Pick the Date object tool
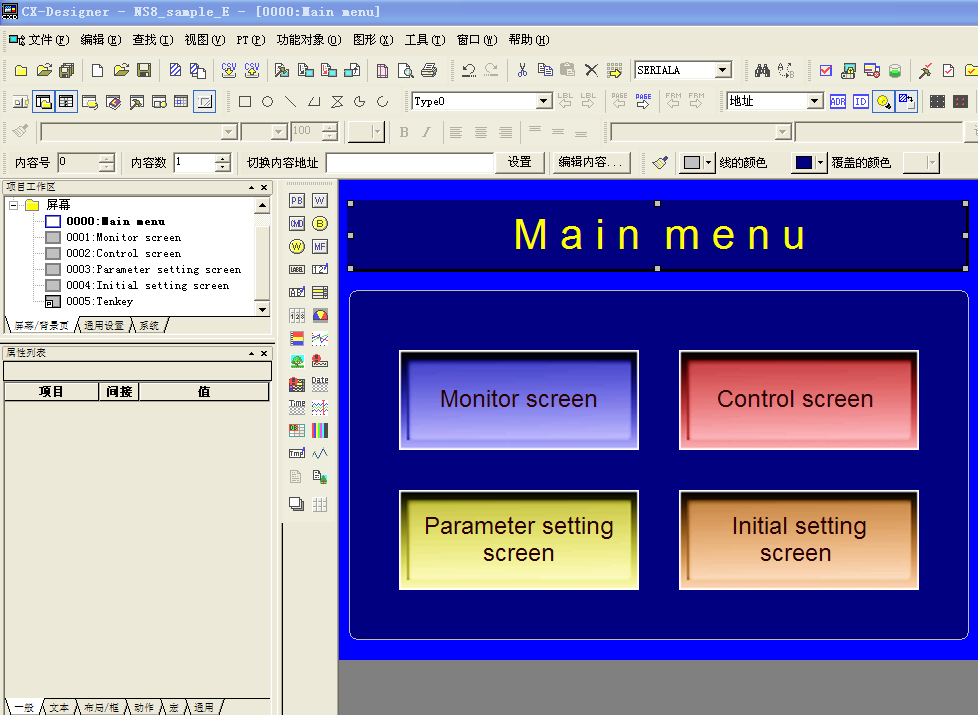 tap(320, 384)
